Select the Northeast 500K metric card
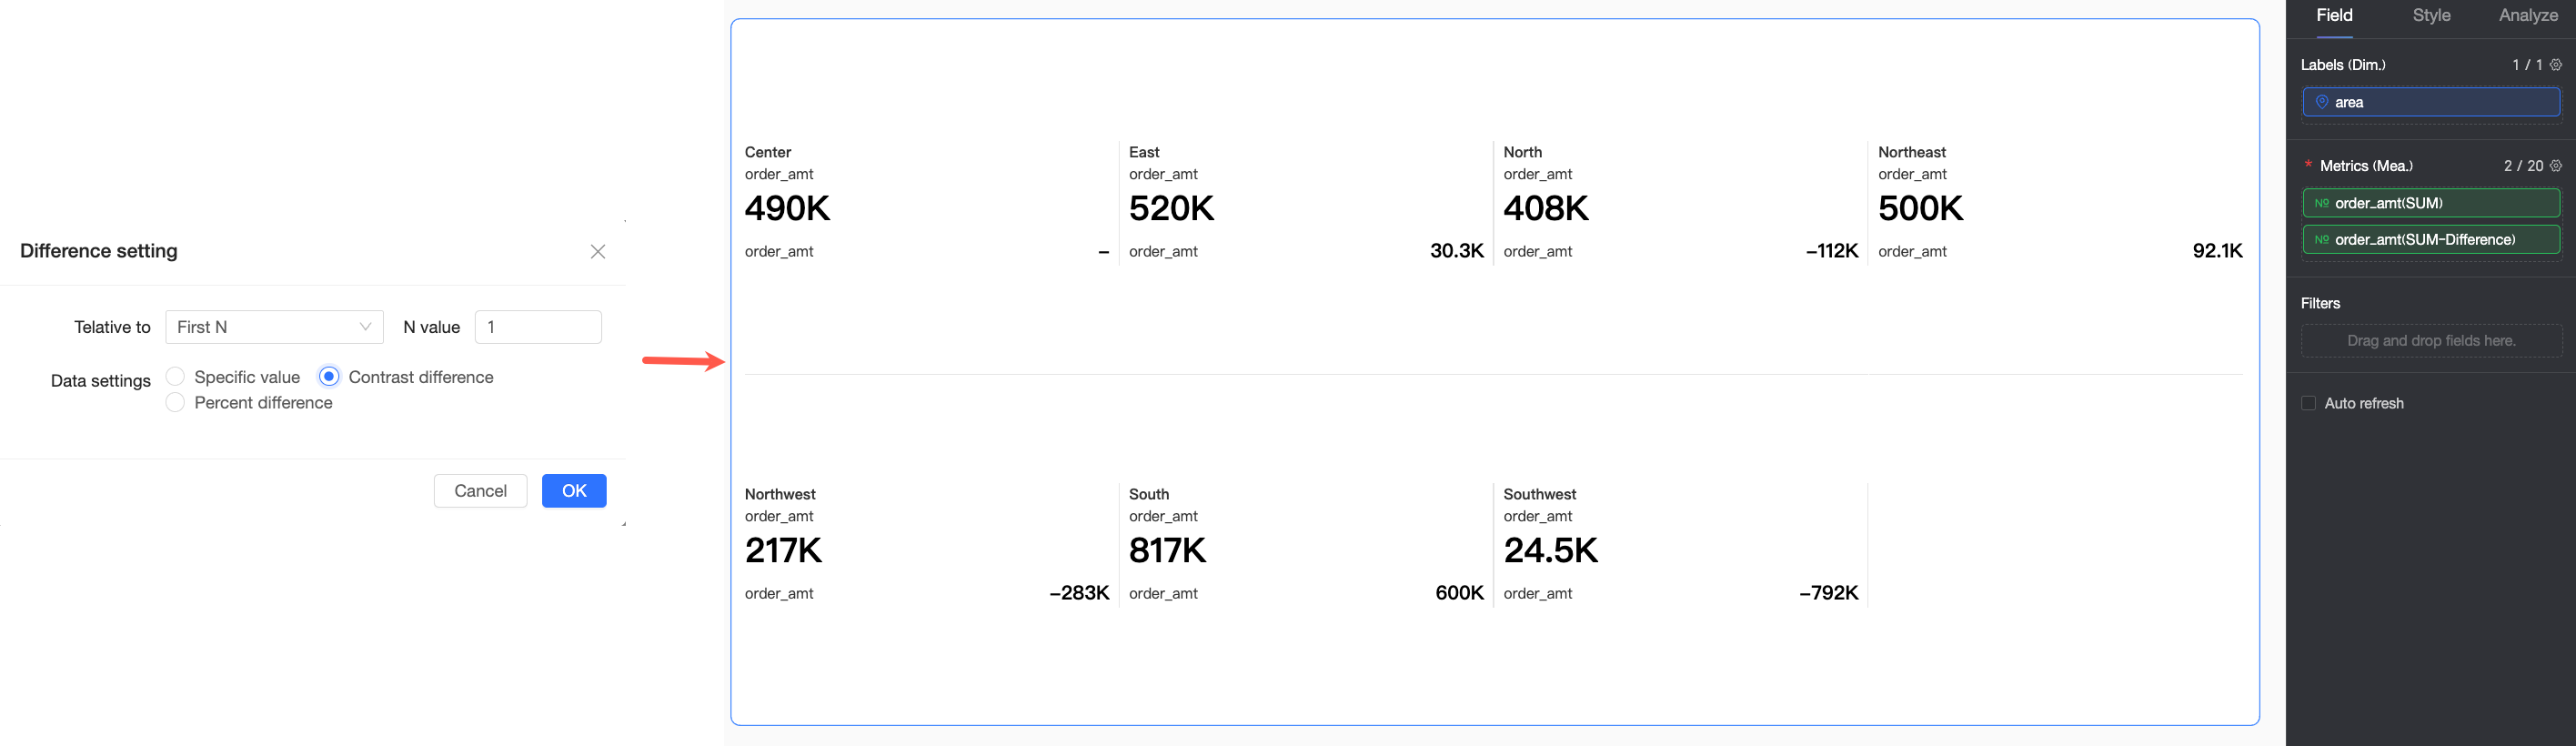The width and height of the screenshot is (2576, 746). [x=2058, y=205]
